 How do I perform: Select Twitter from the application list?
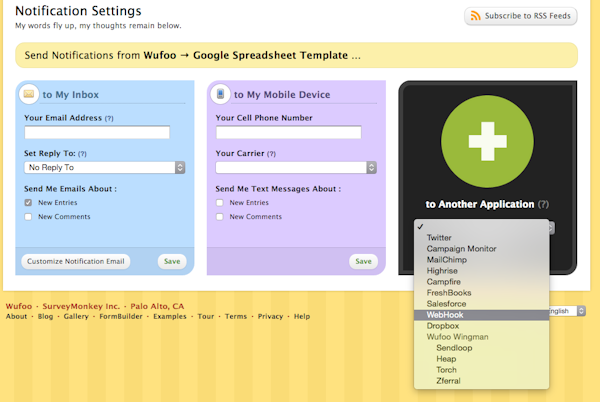[481, 238]
